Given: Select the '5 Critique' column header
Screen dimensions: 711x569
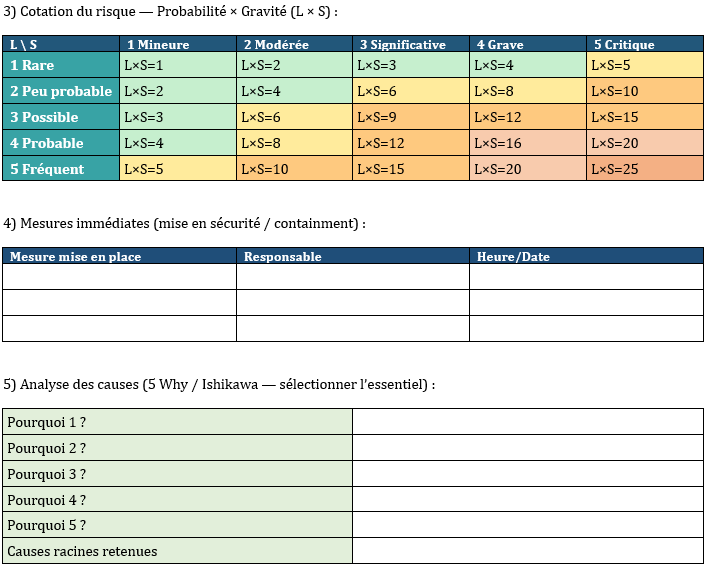Looking at the screenshot, I should point(644,45).
